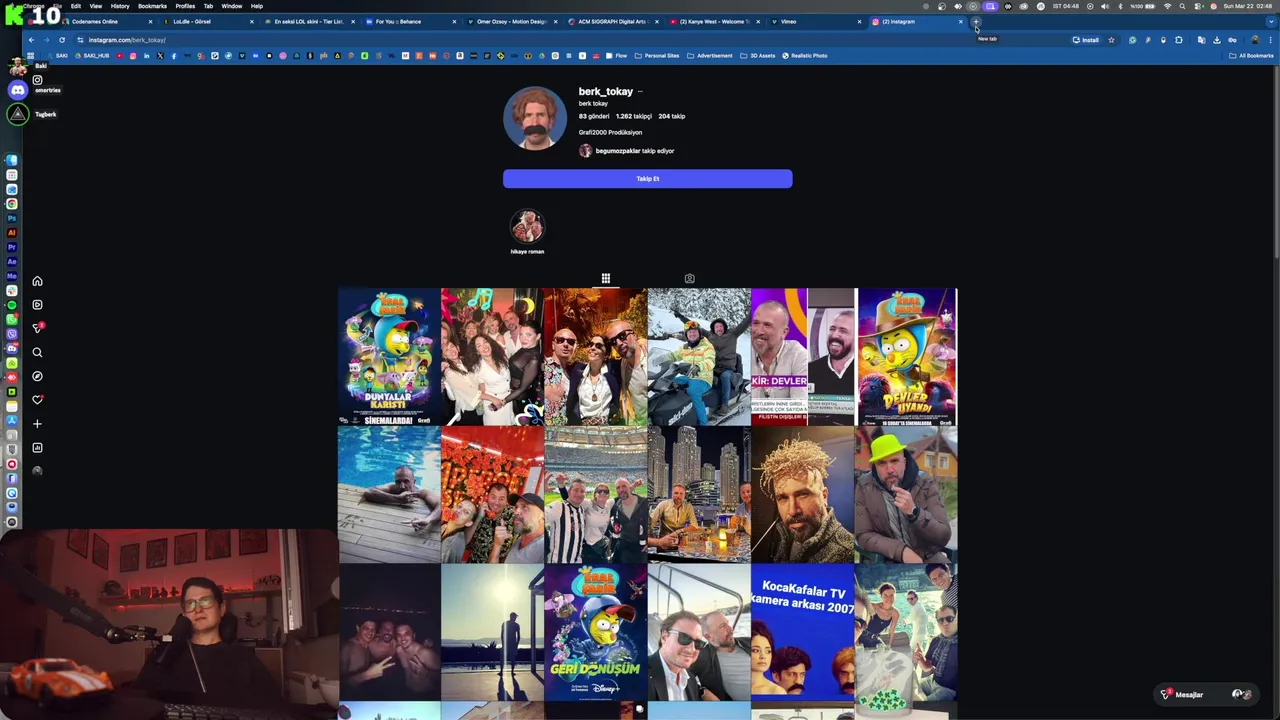Open own profile avatar in Instagram sidebar

[x=37, y=471]
